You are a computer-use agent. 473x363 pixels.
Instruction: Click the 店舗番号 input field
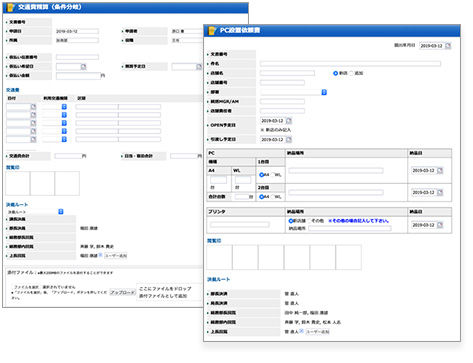click(x=282, y=82)
